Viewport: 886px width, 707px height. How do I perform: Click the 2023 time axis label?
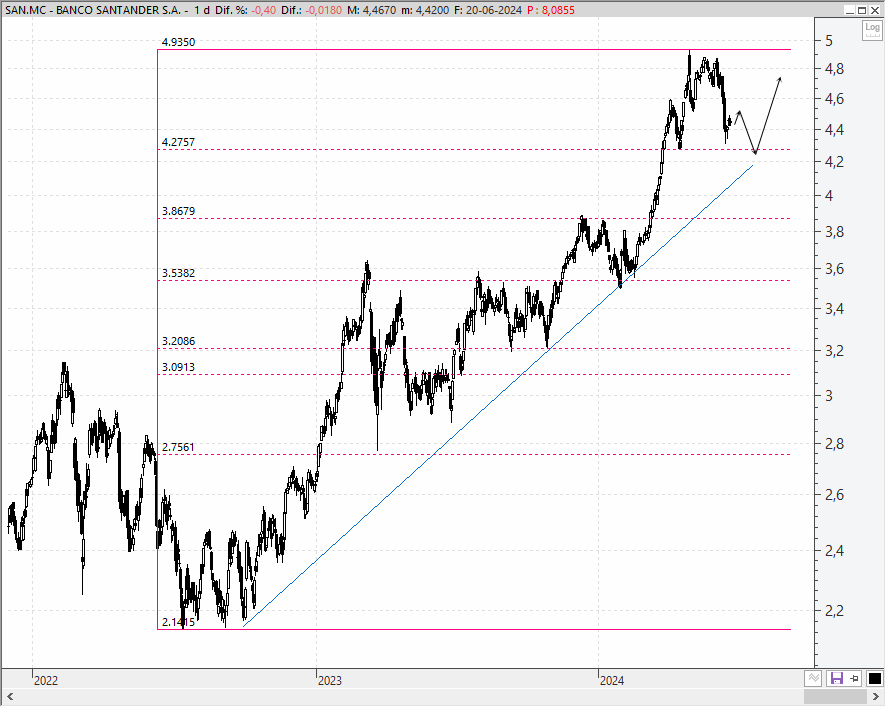click(329, 680)
